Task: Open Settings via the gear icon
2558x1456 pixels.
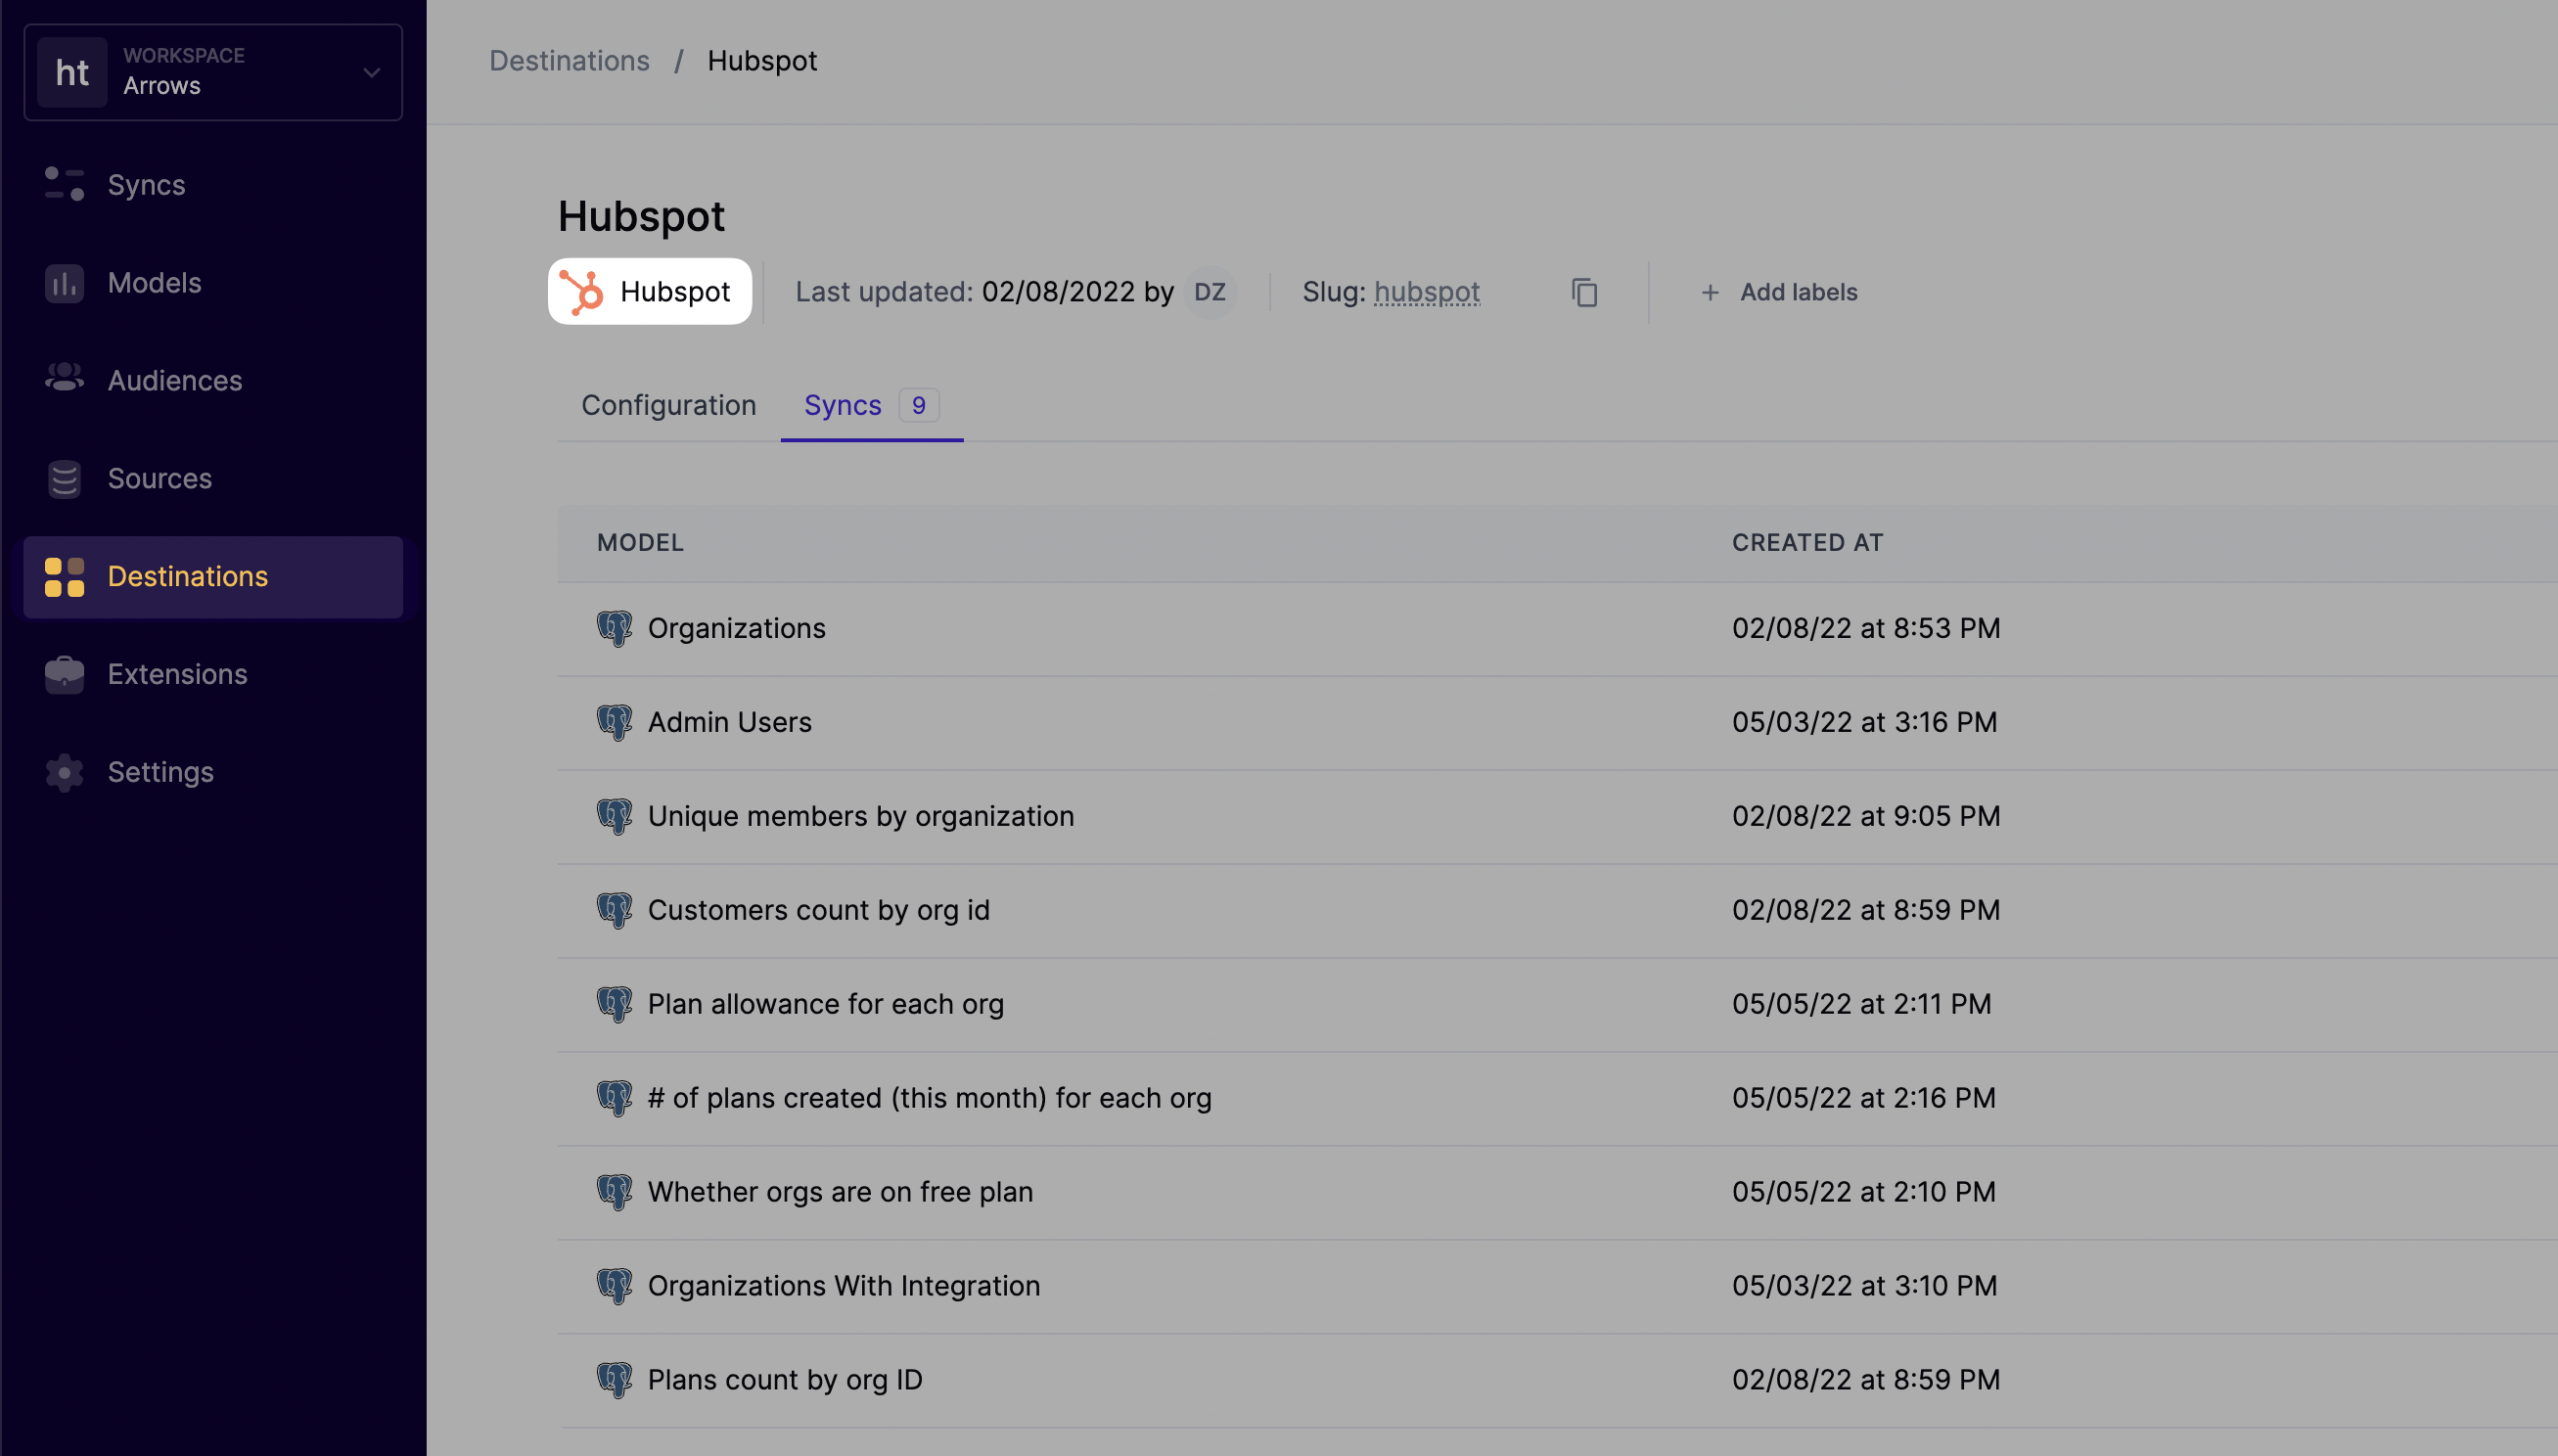Action: (63, 772)
